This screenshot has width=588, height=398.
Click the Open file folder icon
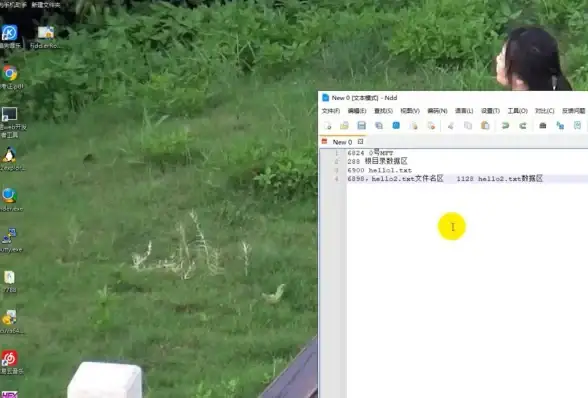tap(344, 126)
